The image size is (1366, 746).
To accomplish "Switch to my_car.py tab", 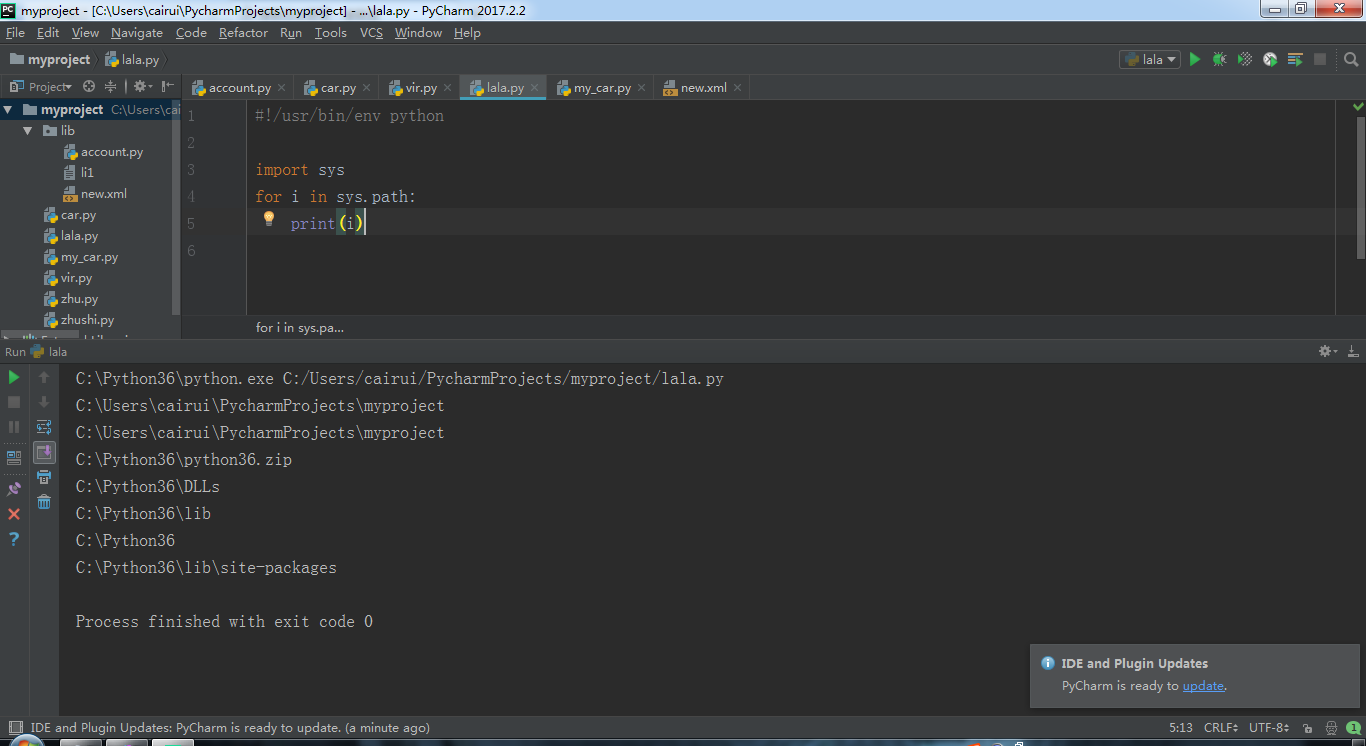I will coord(600,88).
